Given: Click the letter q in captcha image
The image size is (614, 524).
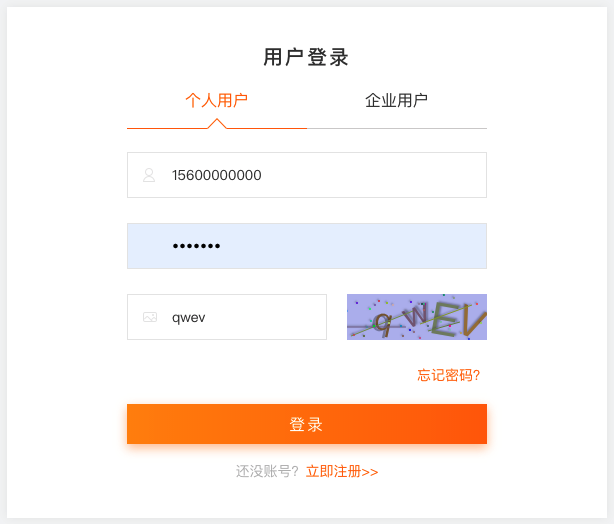Looking at the screenshot, I should [383, 323].
